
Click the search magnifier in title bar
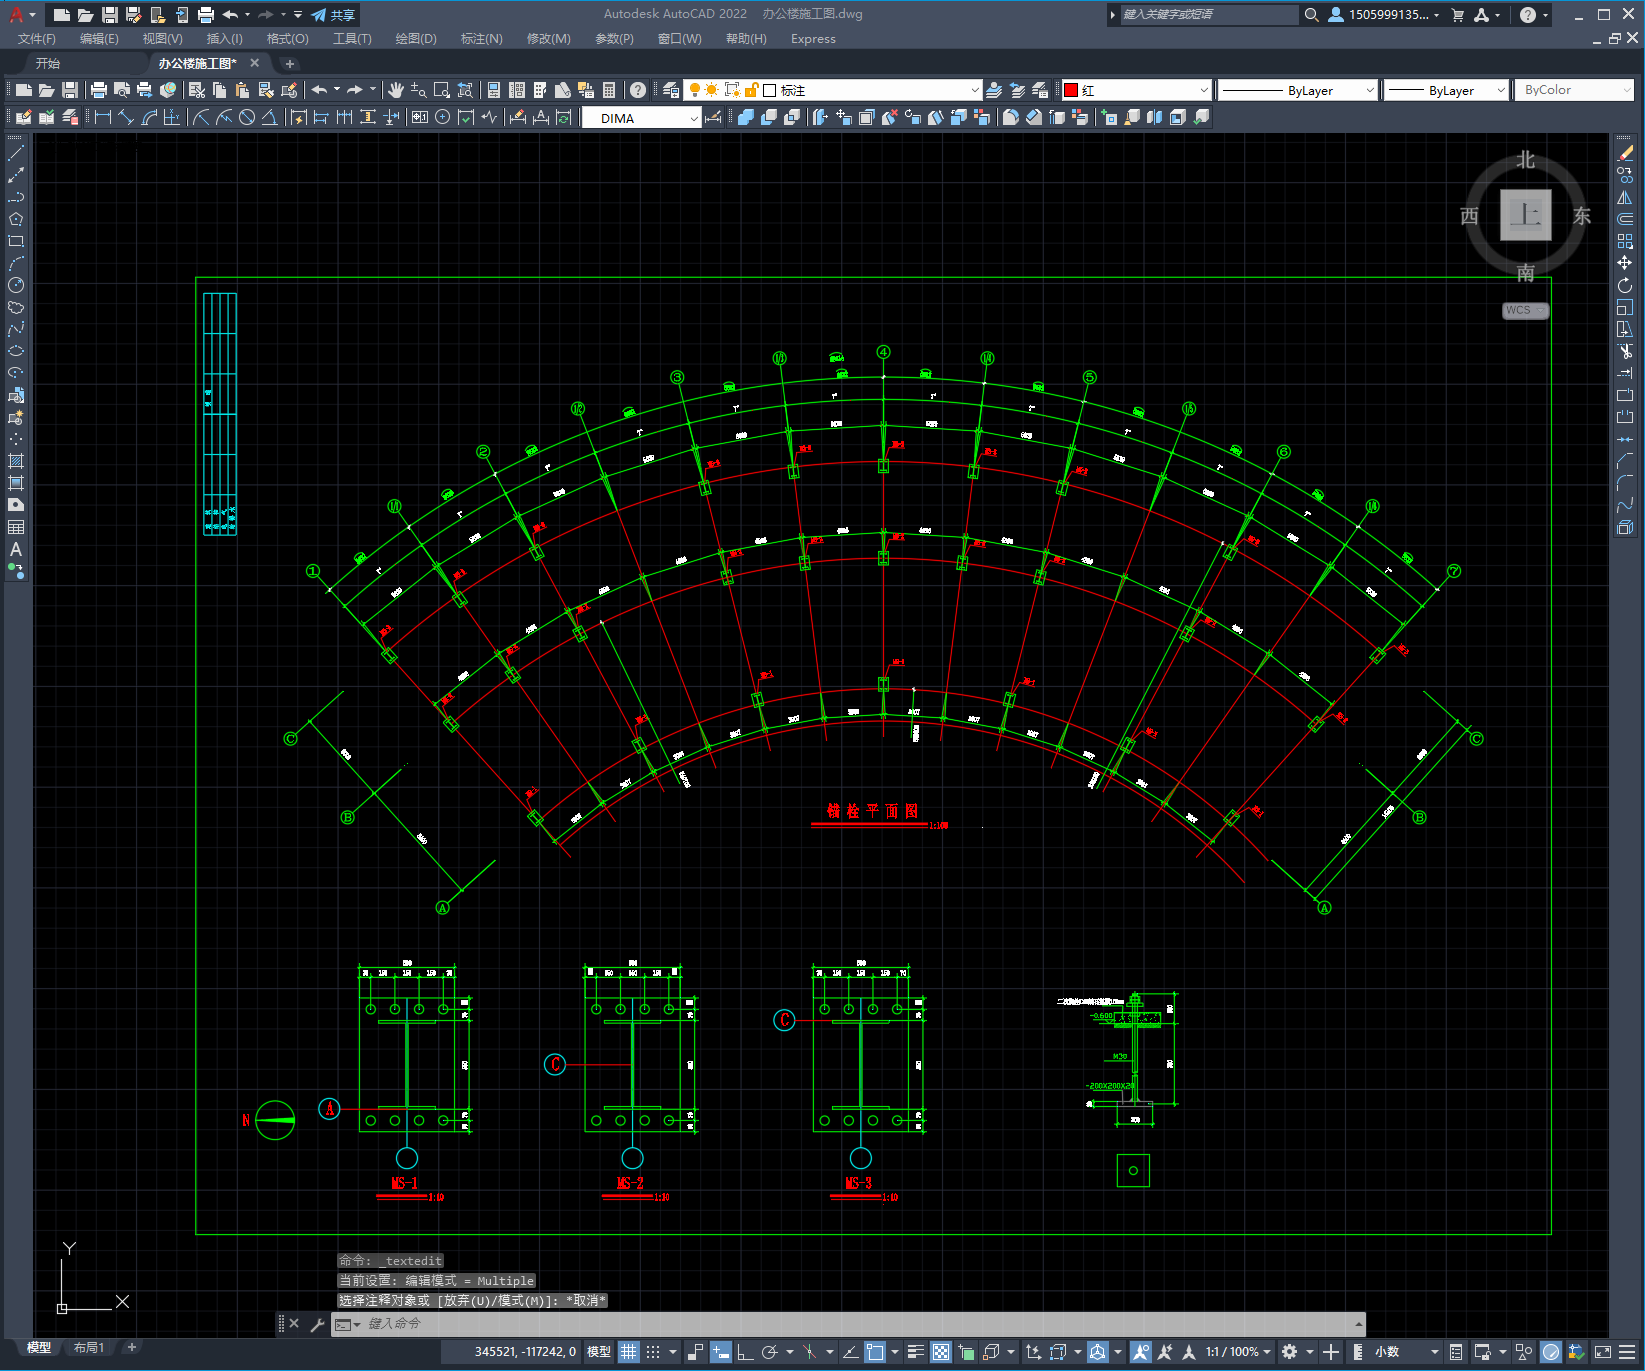[x=1312, y=15]
